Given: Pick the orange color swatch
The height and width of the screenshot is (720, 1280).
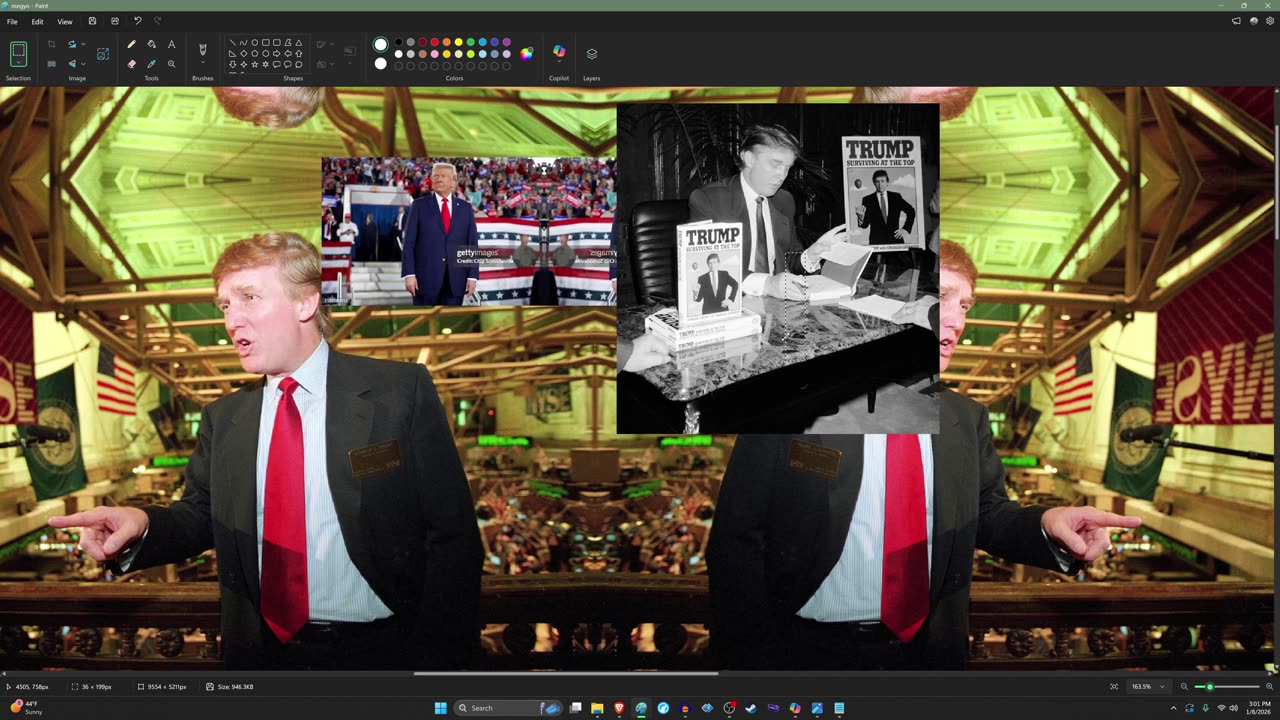Looking at the screenshot, I should [x=446, y=42].
